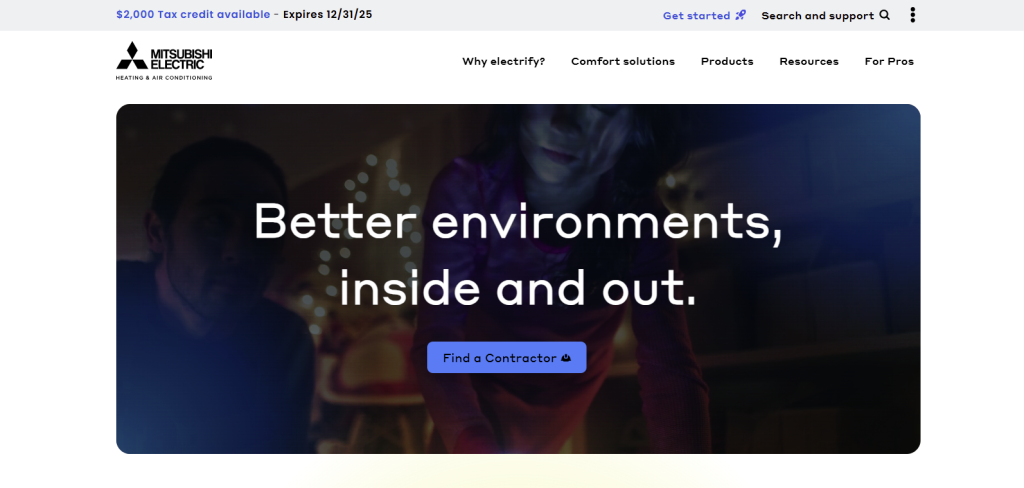Viewport: 1024px width, 488px height.
Task: Click the hero banner image
Action: tap(518, 279)
